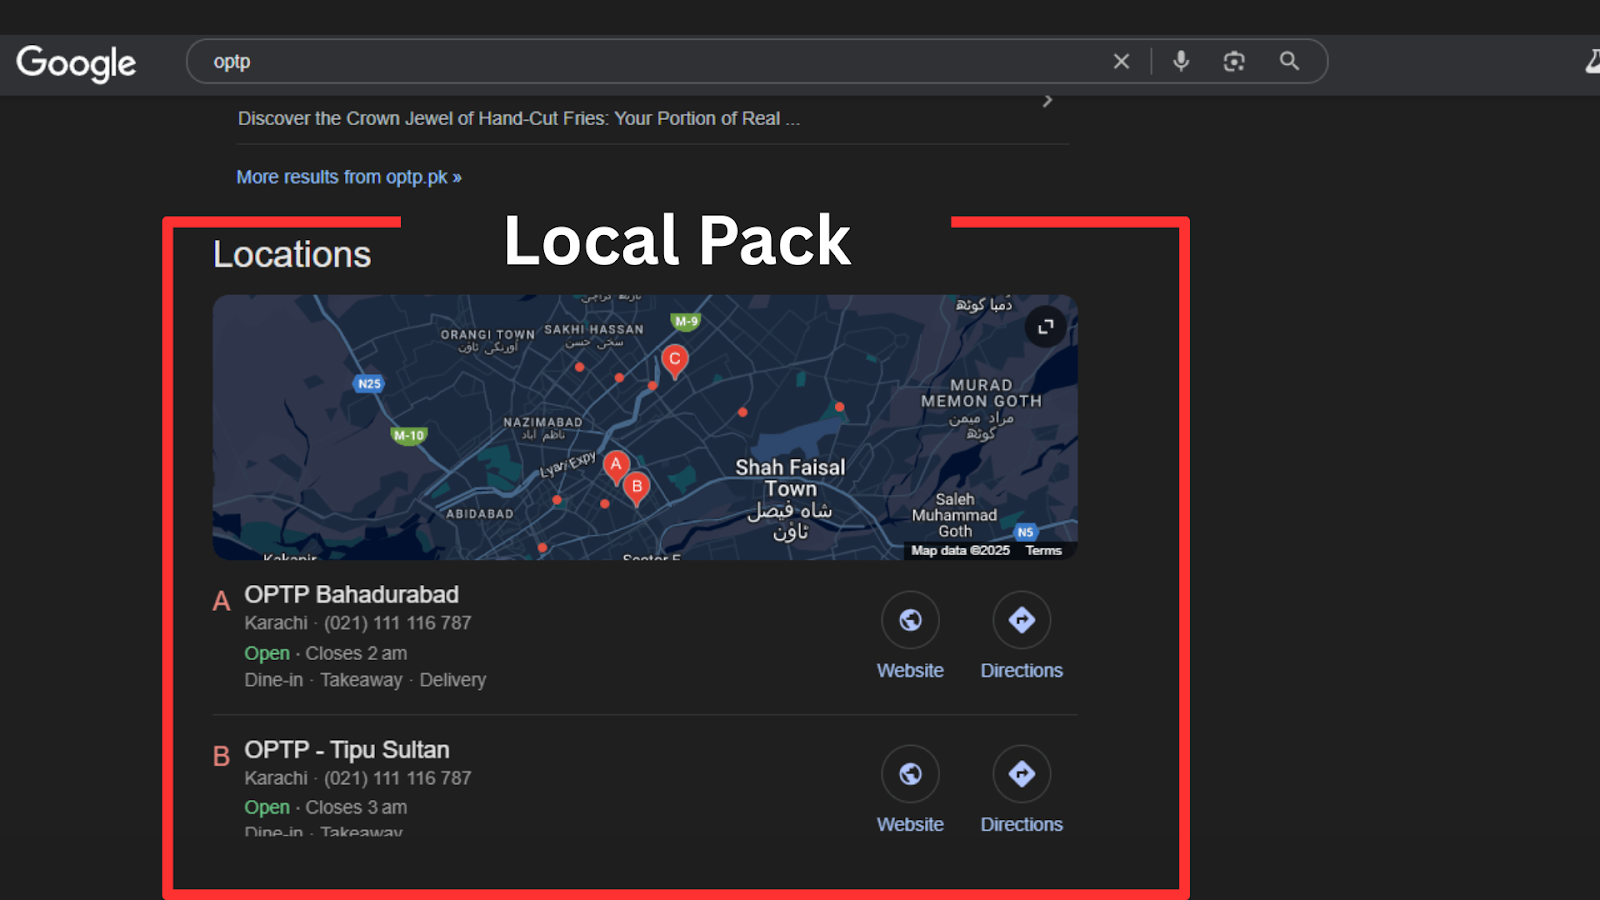Open Discover the Crown Jewel result
This screenshot has width=1600, height=900.
tap(518, 118)
